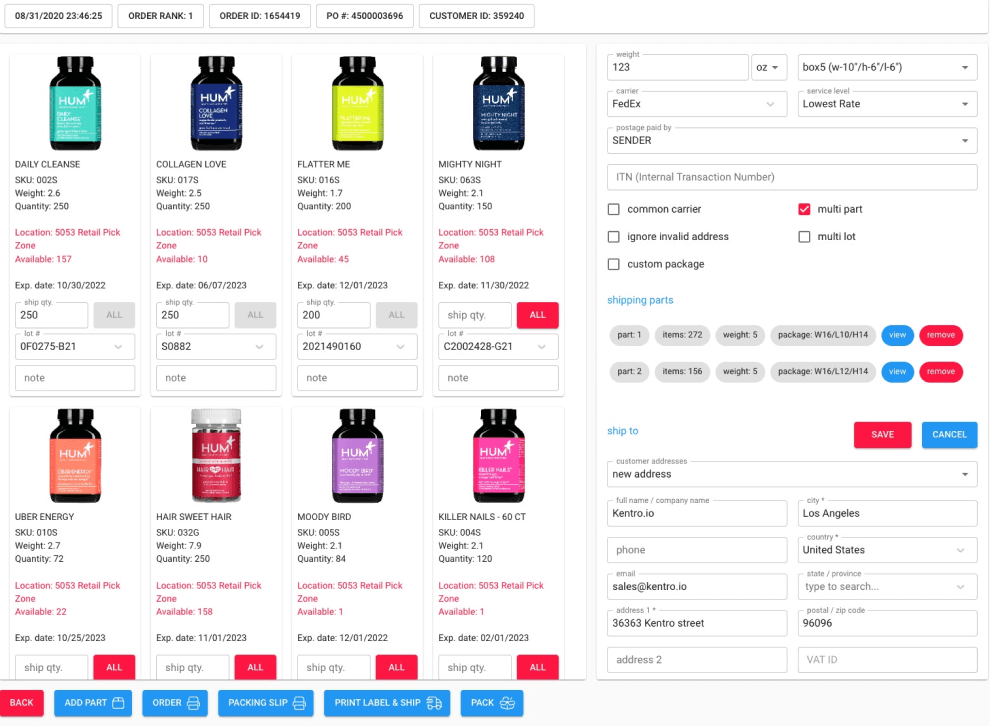Click the shipping parts heading
The height and width of the screenshot is (726, 990).
[640, 301]
